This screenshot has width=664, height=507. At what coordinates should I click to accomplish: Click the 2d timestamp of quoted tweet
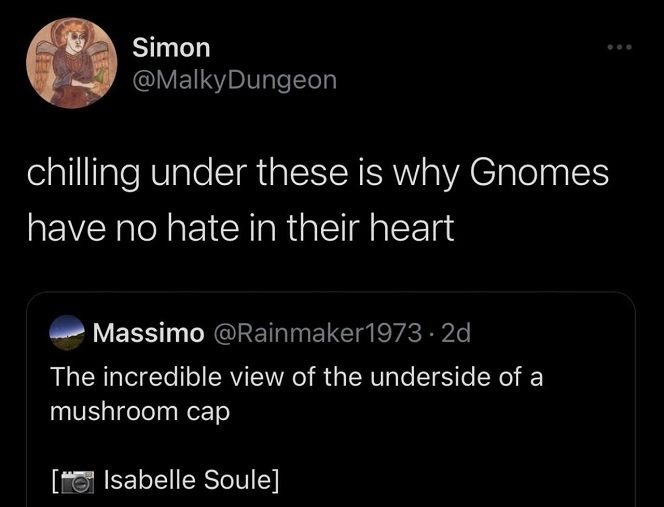(x=455, y=333)
